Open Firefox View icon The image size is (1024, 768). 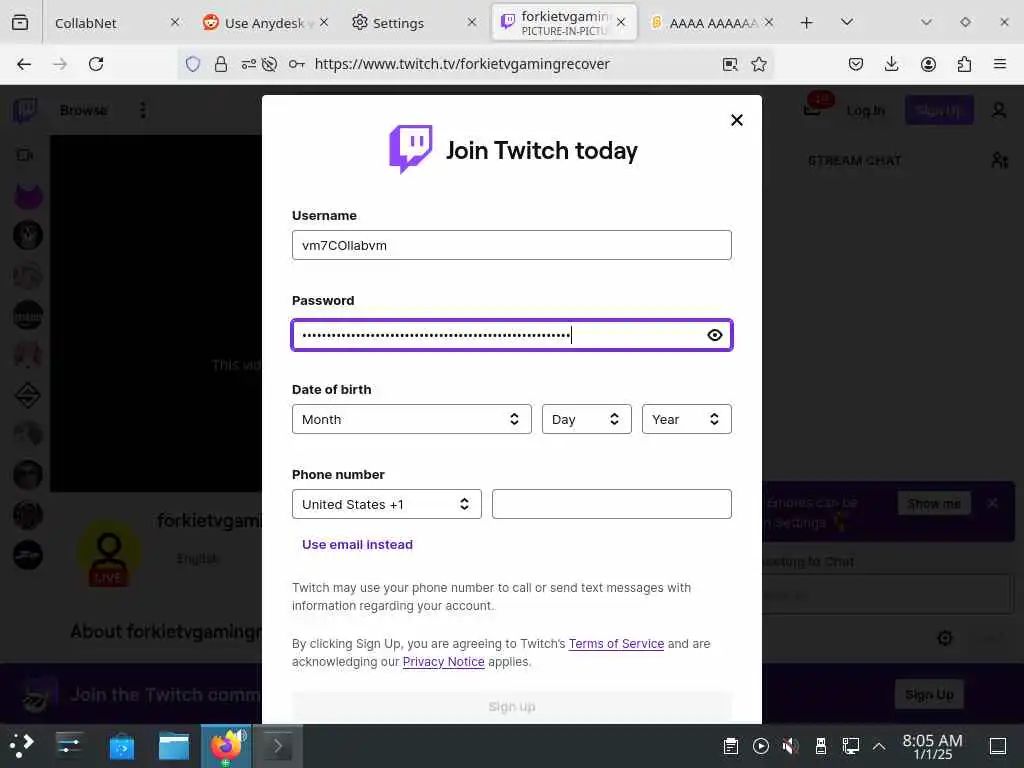tap(20, 22)
